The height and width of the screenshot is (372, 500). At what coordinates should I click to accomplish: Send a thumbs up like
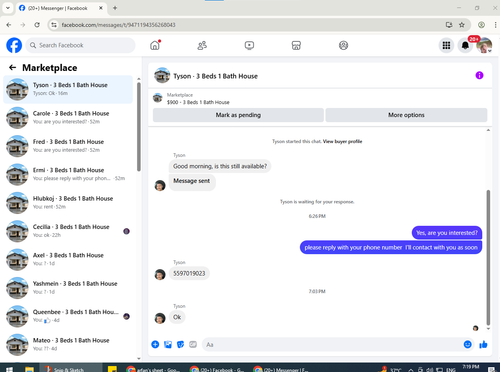[483, 344]
